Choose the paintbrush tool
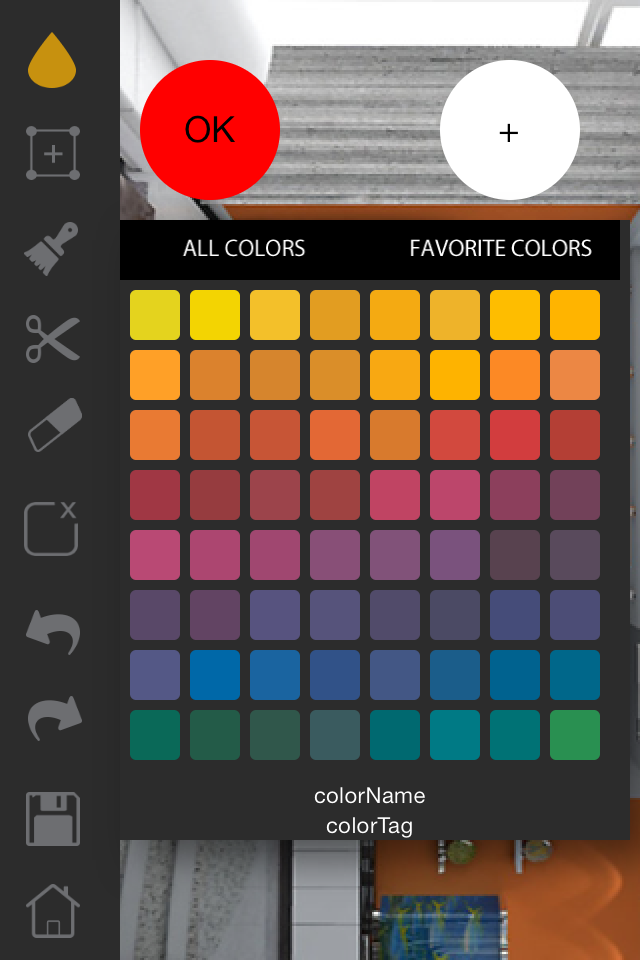This screenshot has width=640, height=960. (51, 248)
